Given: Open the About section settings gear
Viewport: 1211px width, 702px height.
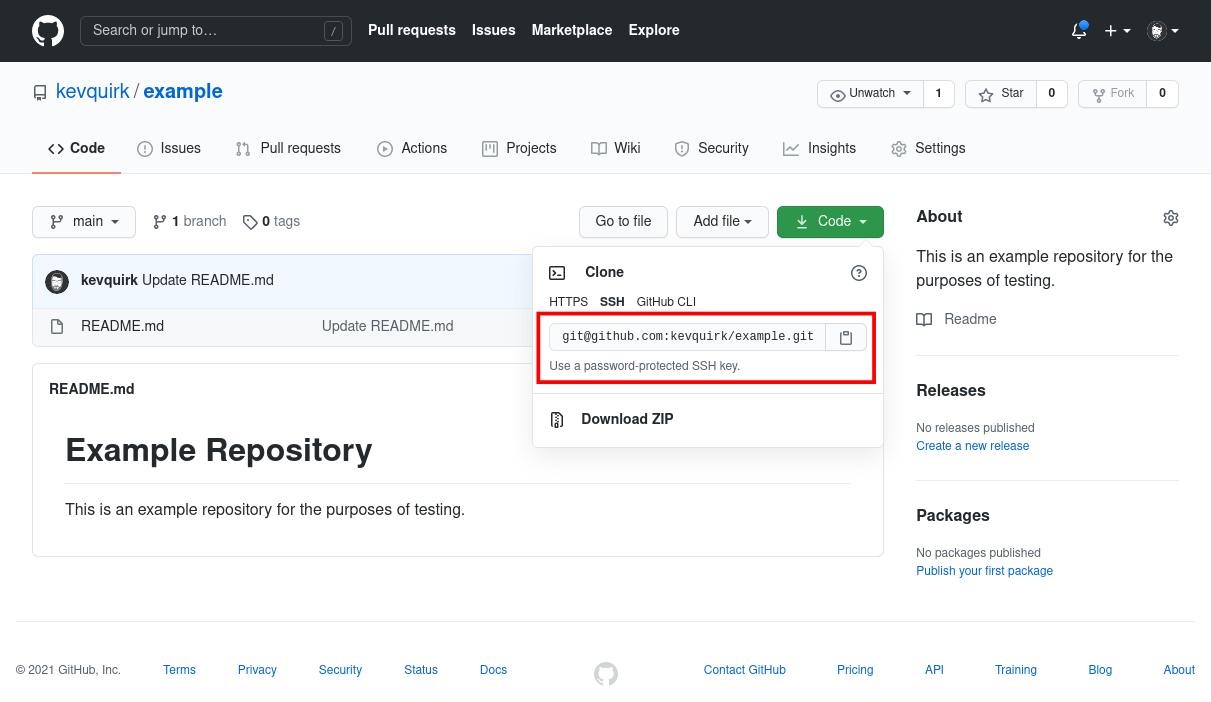Looking at the screenshot, I should [1170, 217].
